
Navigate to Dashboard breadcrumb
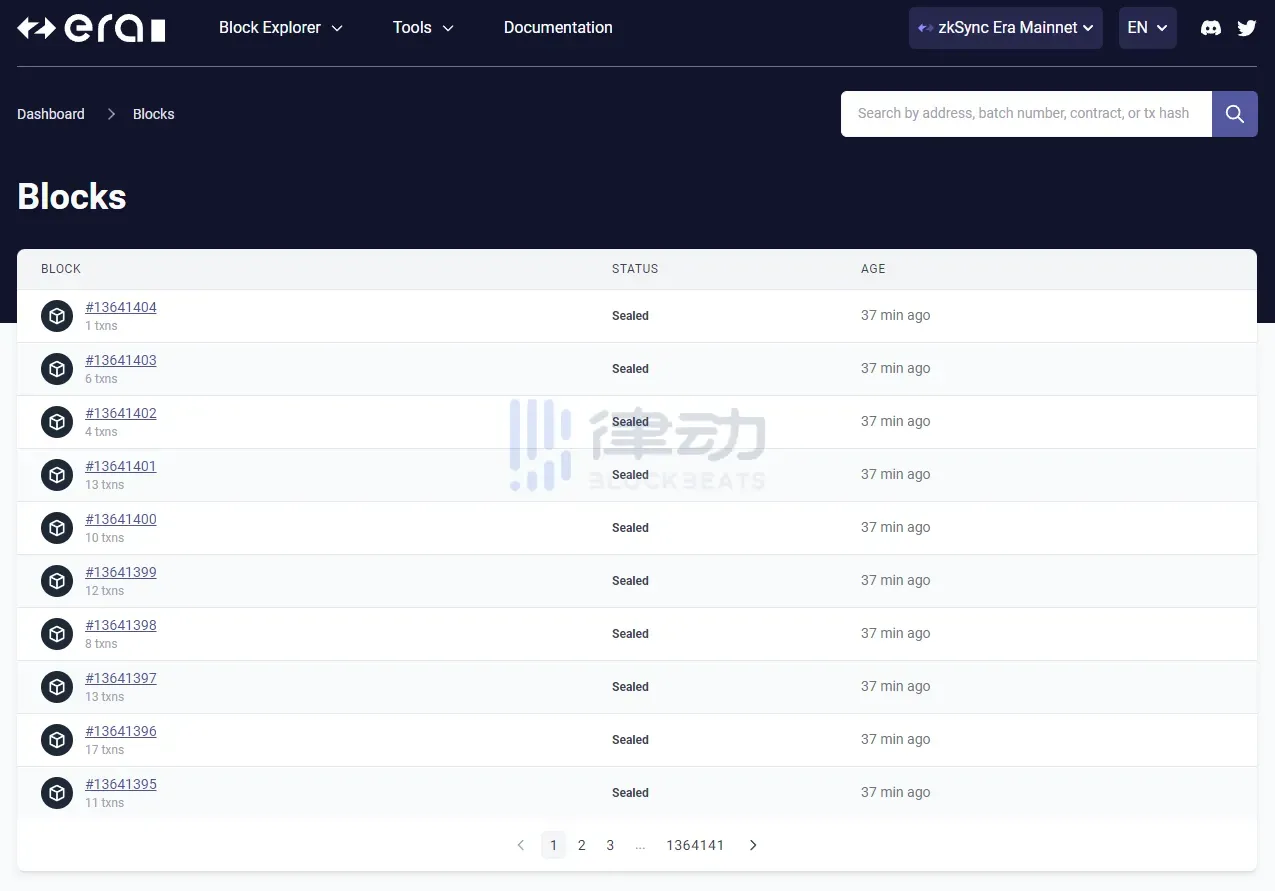(x=51, y=114)
